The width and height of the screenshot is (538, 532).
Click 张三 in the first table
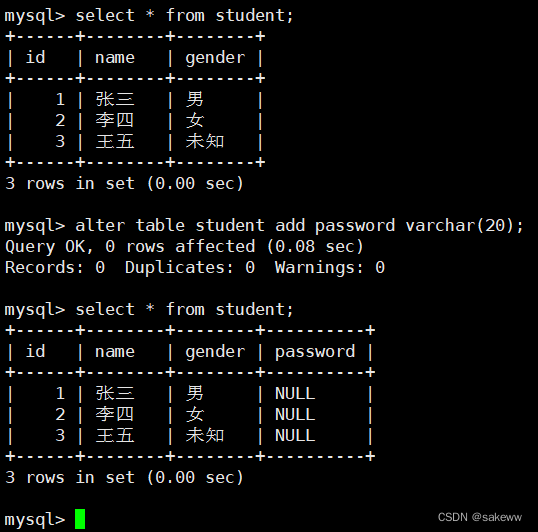[x=115, y=99]
